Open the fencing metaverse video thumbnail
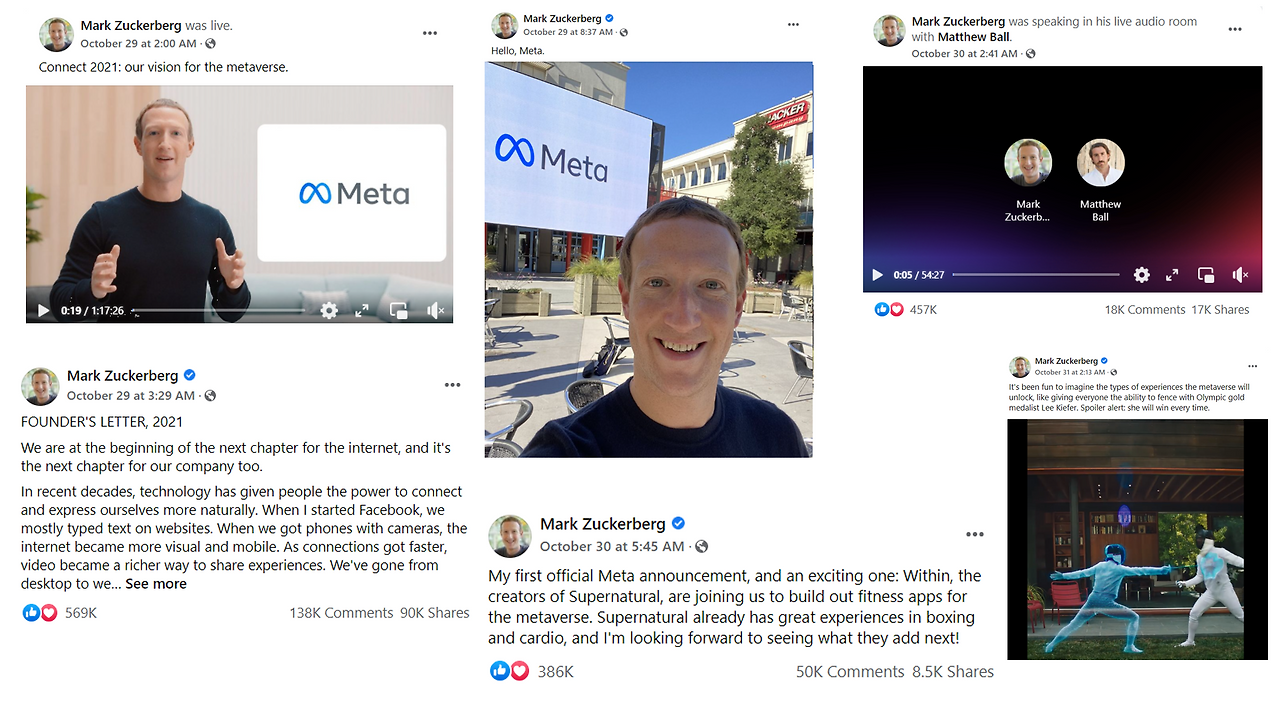 click(x=1137, y=539)
